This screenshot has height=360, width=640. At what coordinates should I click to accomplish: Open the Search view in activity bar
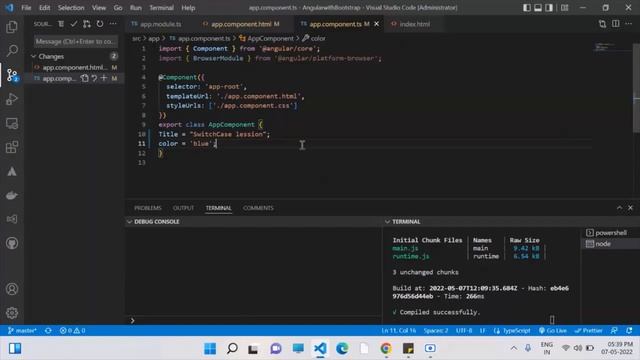(x=12, y=51)
